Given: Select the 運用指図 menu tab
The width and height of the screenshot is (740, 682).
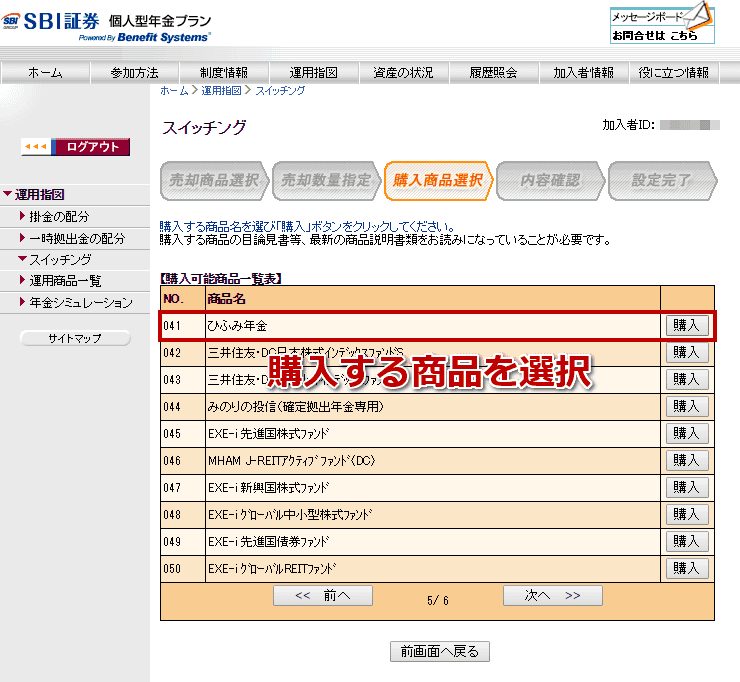Looking at the screenshot, I should tap(314, 73).
